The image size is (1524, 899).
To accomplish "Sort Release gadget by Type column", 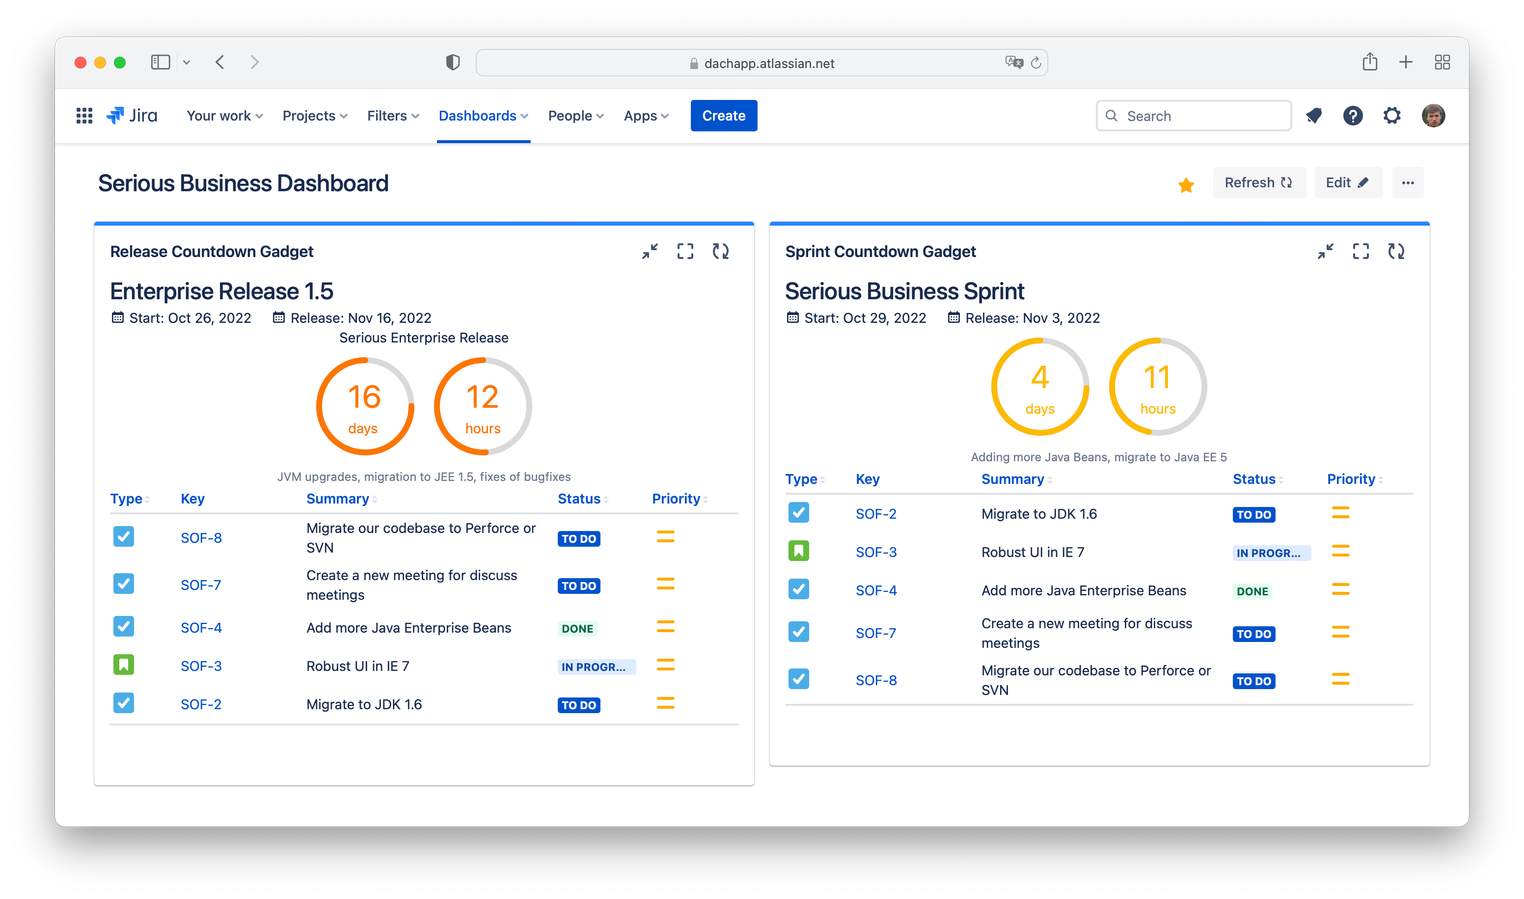I will (130, 499).
